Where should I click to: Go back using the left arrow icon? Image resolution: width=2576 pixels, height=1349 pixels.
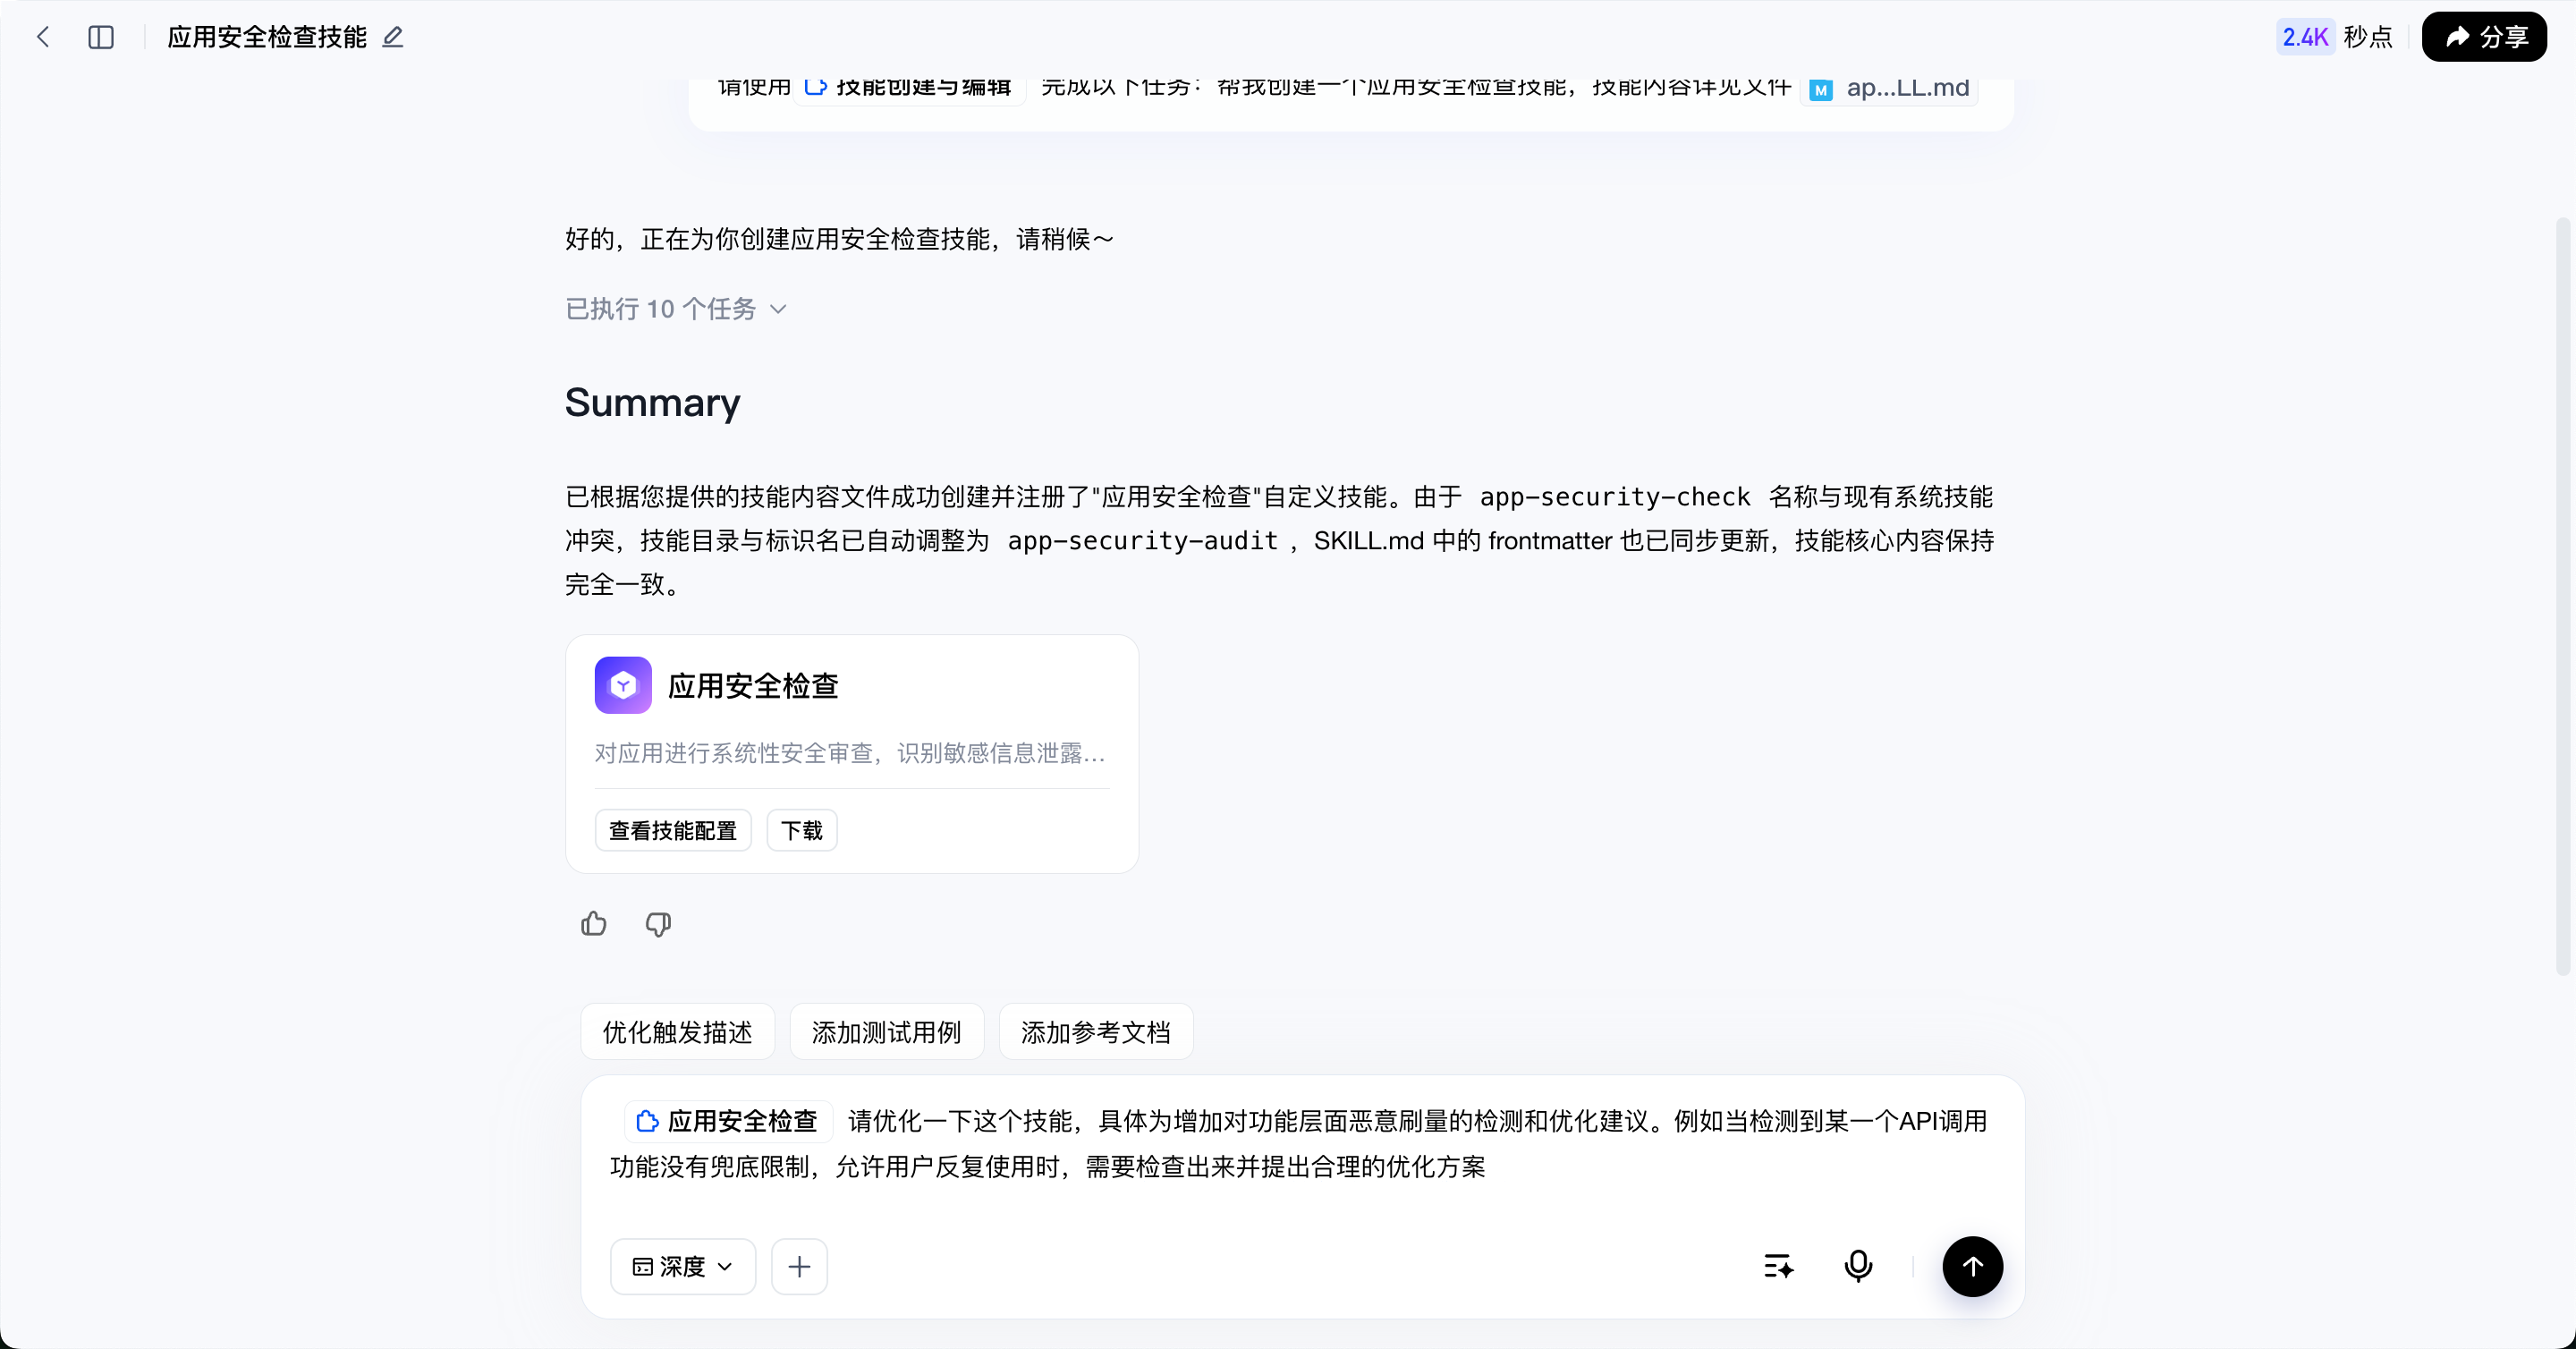coord(43,37)
